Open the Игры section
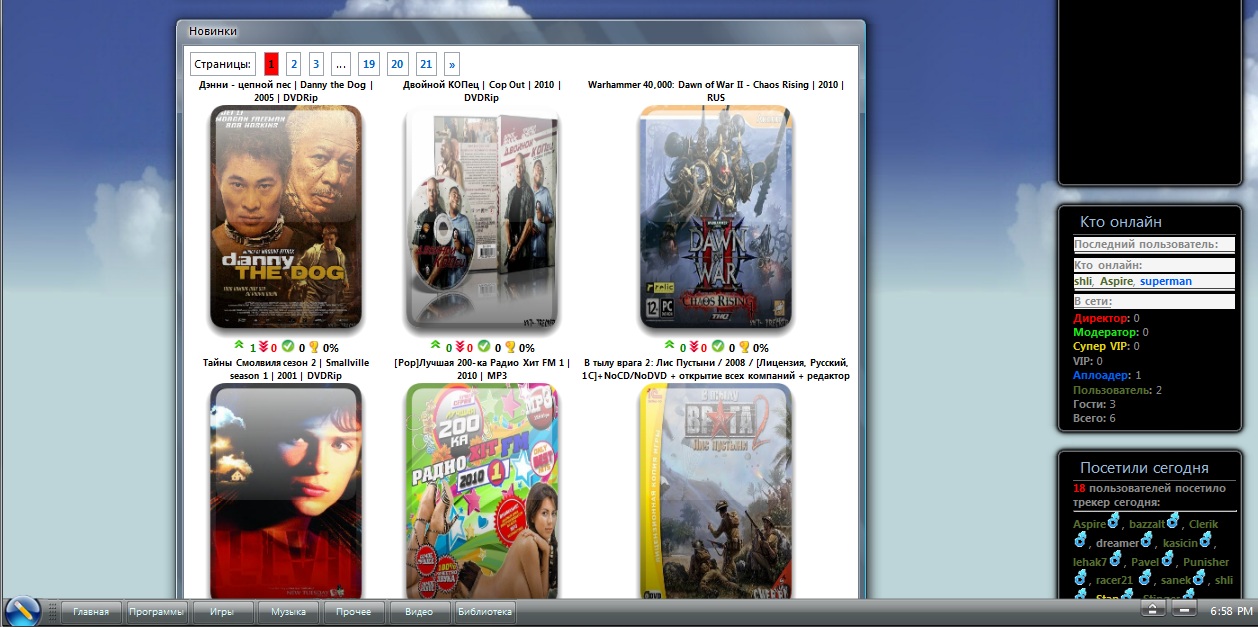The width and height of the screenshot is (1258, 627). point(222,611)
